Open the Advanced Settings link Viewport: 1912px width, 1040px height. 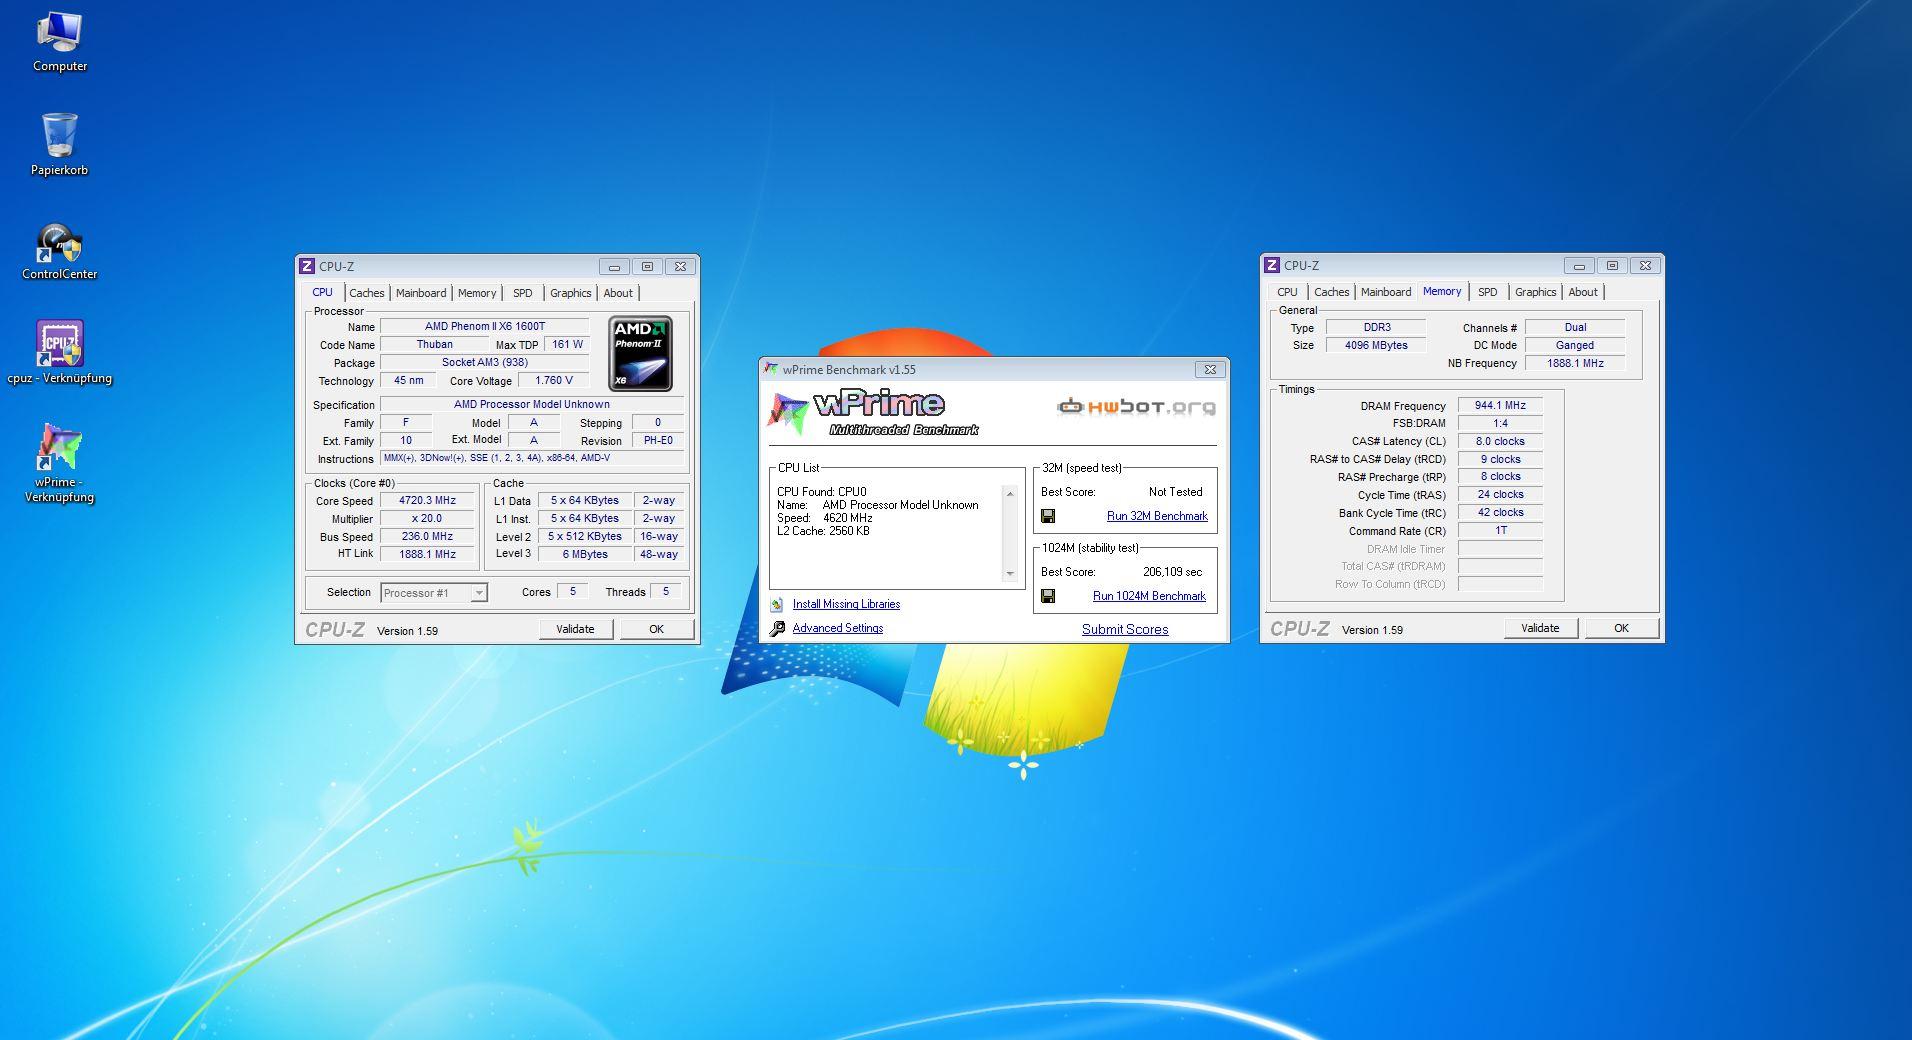[838, 628]
